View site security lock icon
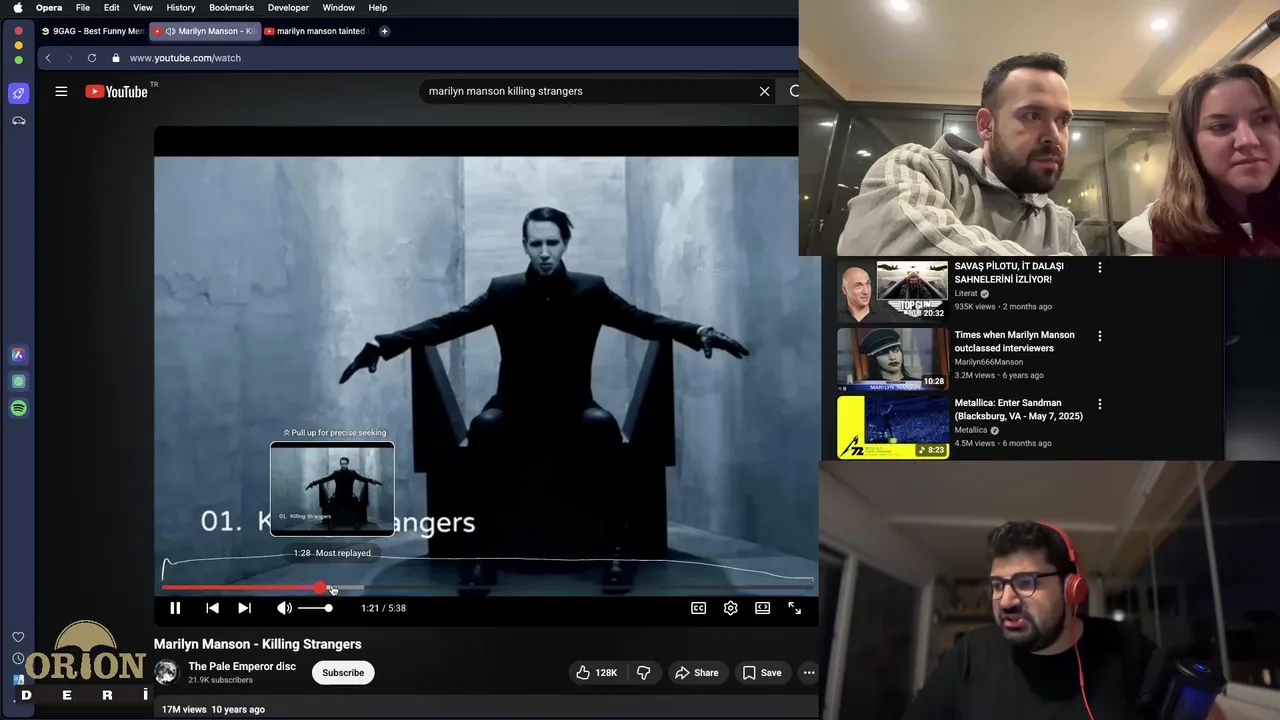Image resolution: width=1280 pixels, height=720 pixels. 116,58
